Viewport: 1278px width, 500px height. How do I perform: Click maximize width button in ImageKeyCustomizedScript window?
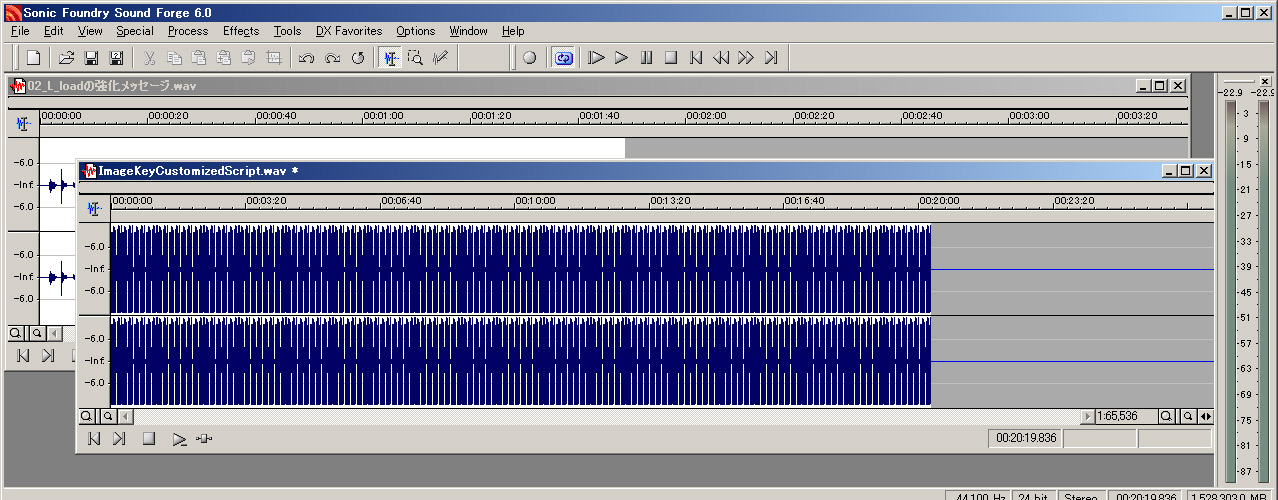(x=1206, y=416)
